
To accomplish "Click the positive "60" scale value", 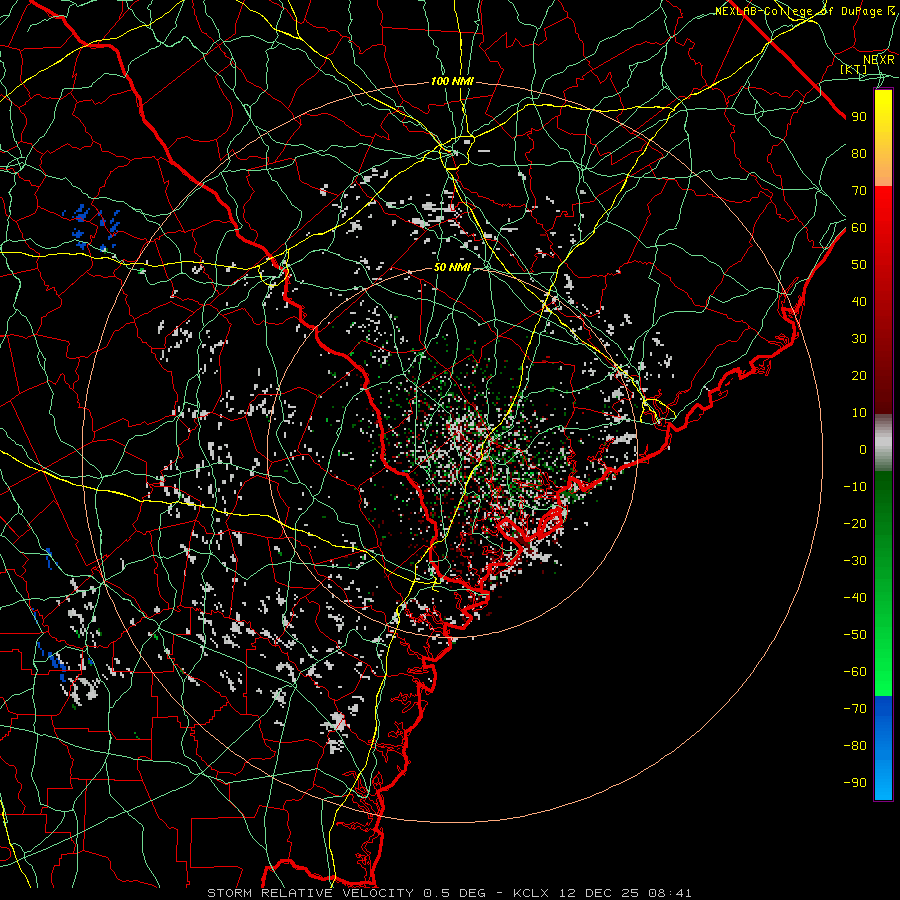I will point(859,228).
